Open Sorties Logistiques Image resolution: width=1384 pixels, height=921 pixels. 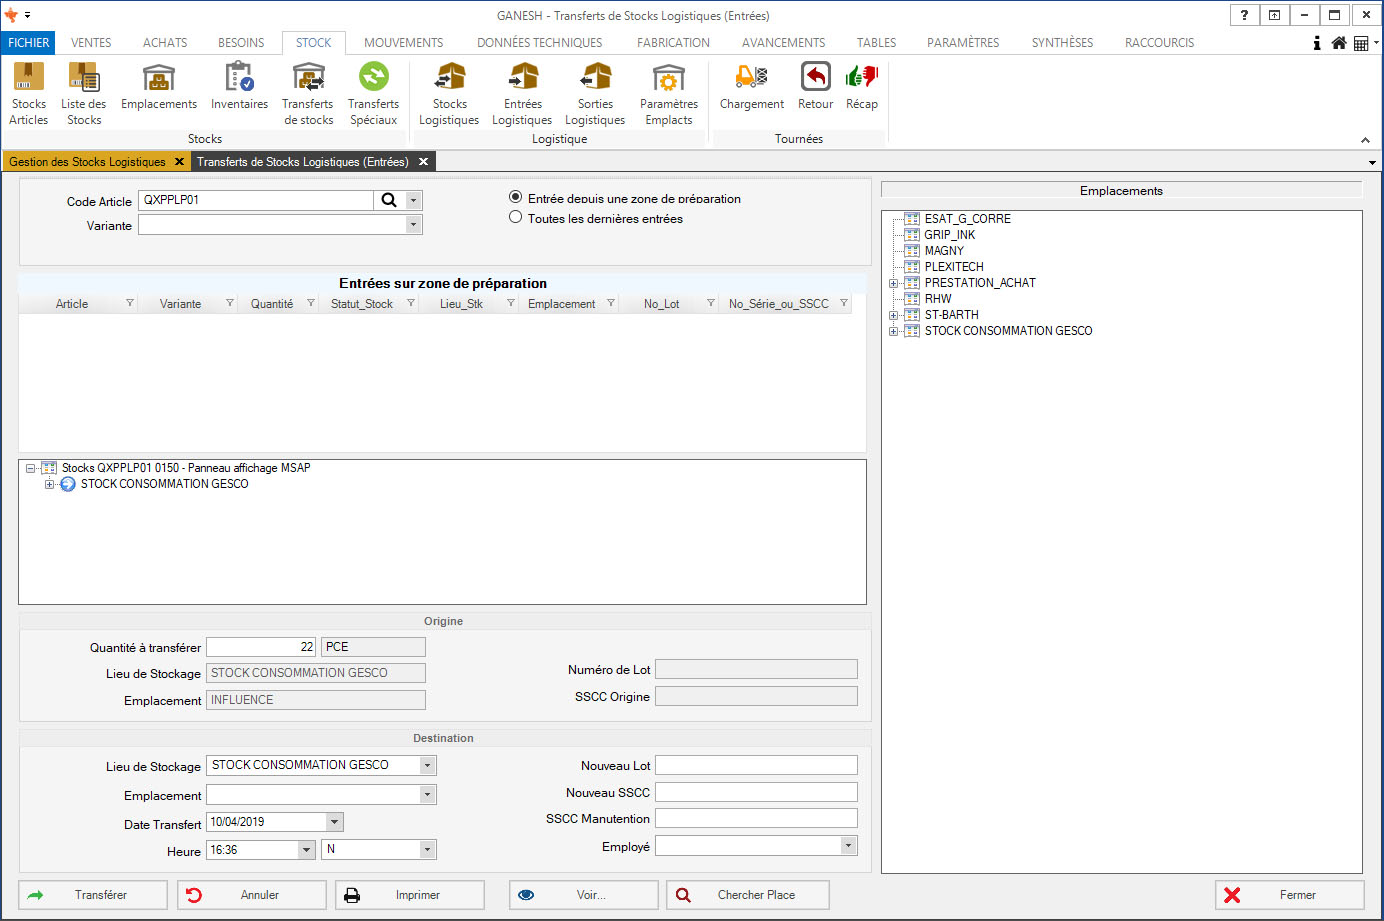point(595,93)
